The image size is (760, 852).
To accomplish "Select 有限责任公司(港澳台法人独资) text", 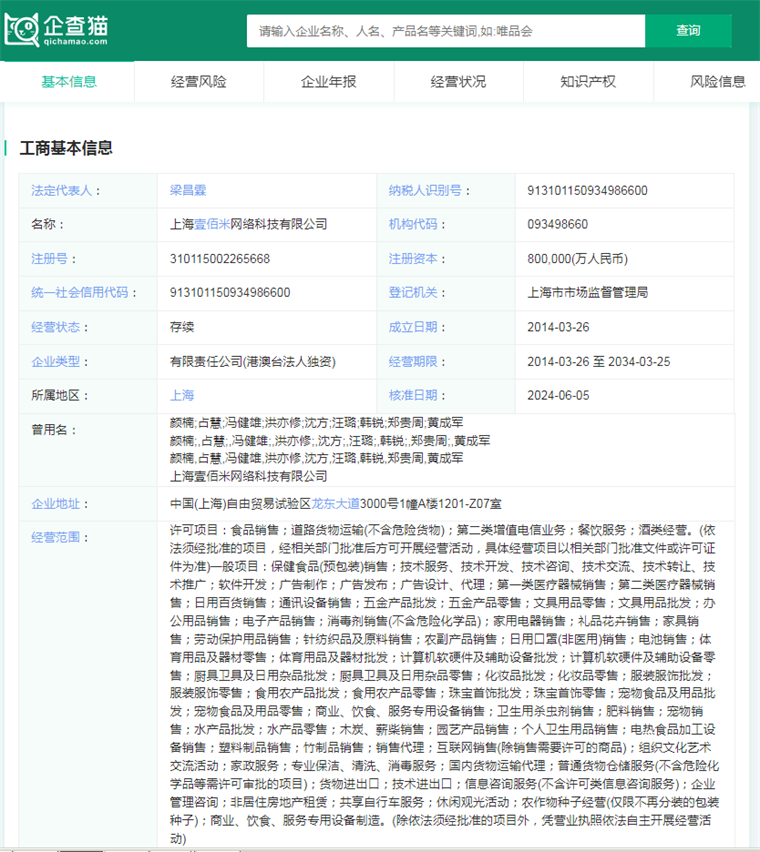I will click(253, 361).
